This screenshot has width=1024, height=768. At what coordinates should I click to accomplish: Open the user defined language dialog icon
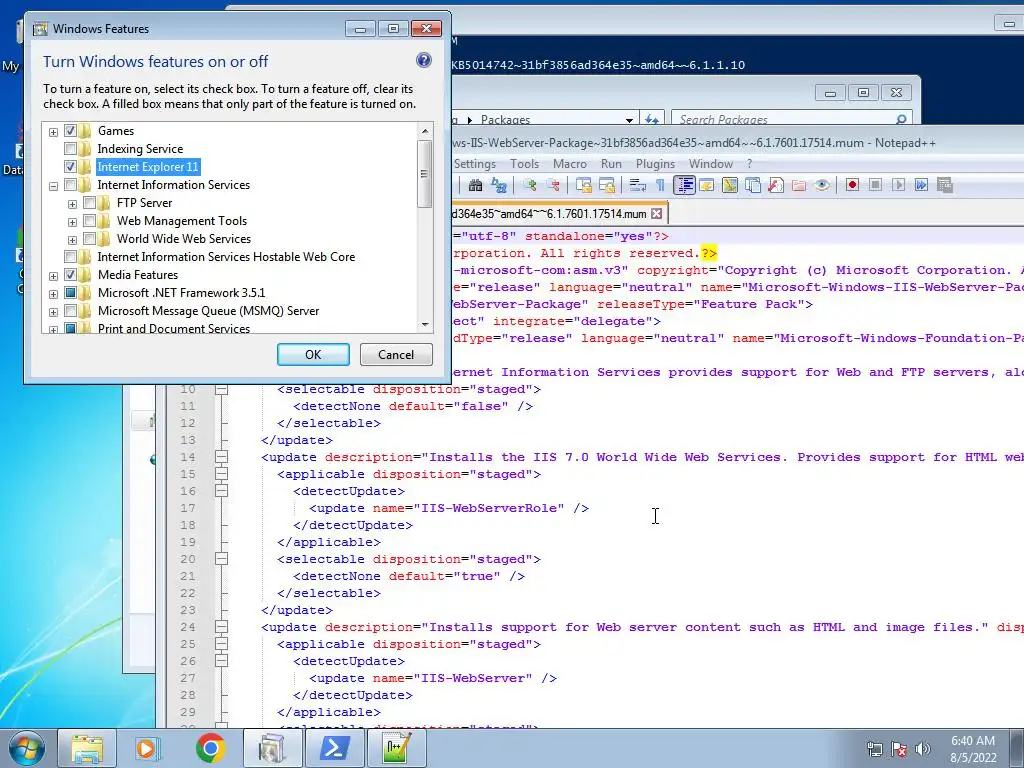pyautogui.click(x=707, y=185)
